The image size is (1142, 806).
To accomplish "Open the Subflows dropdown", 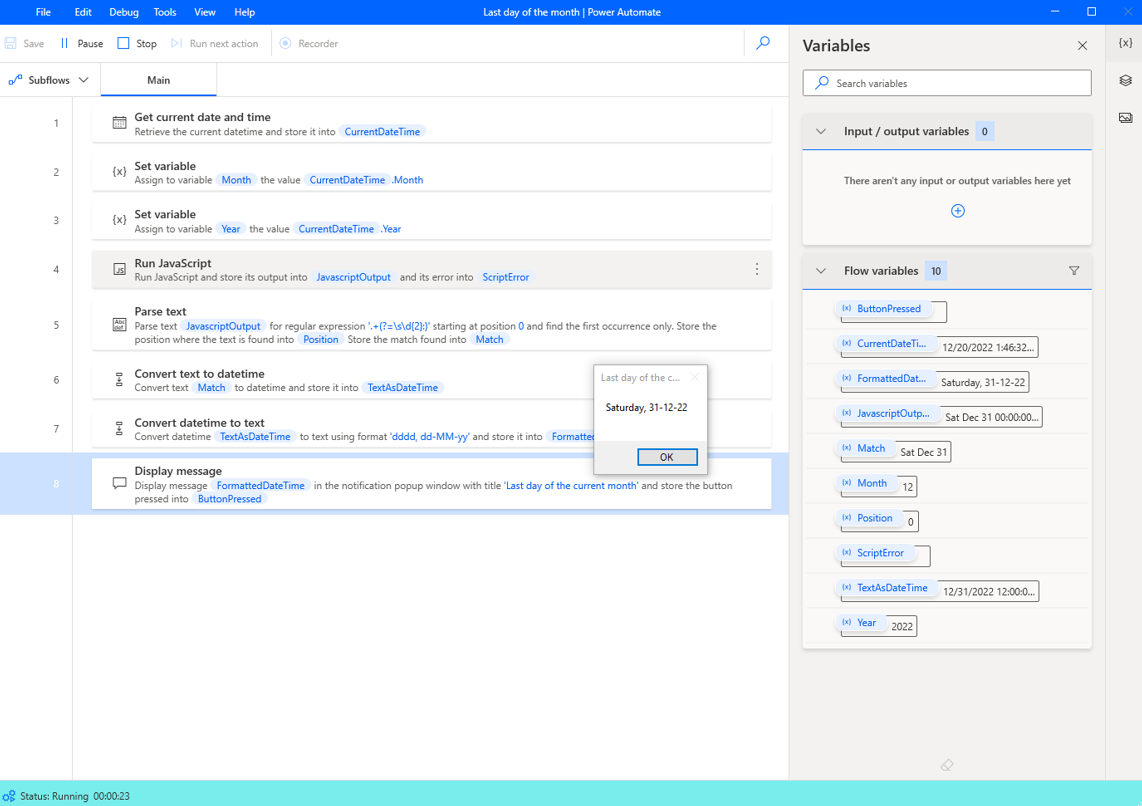I will click(x=50, y=78).
